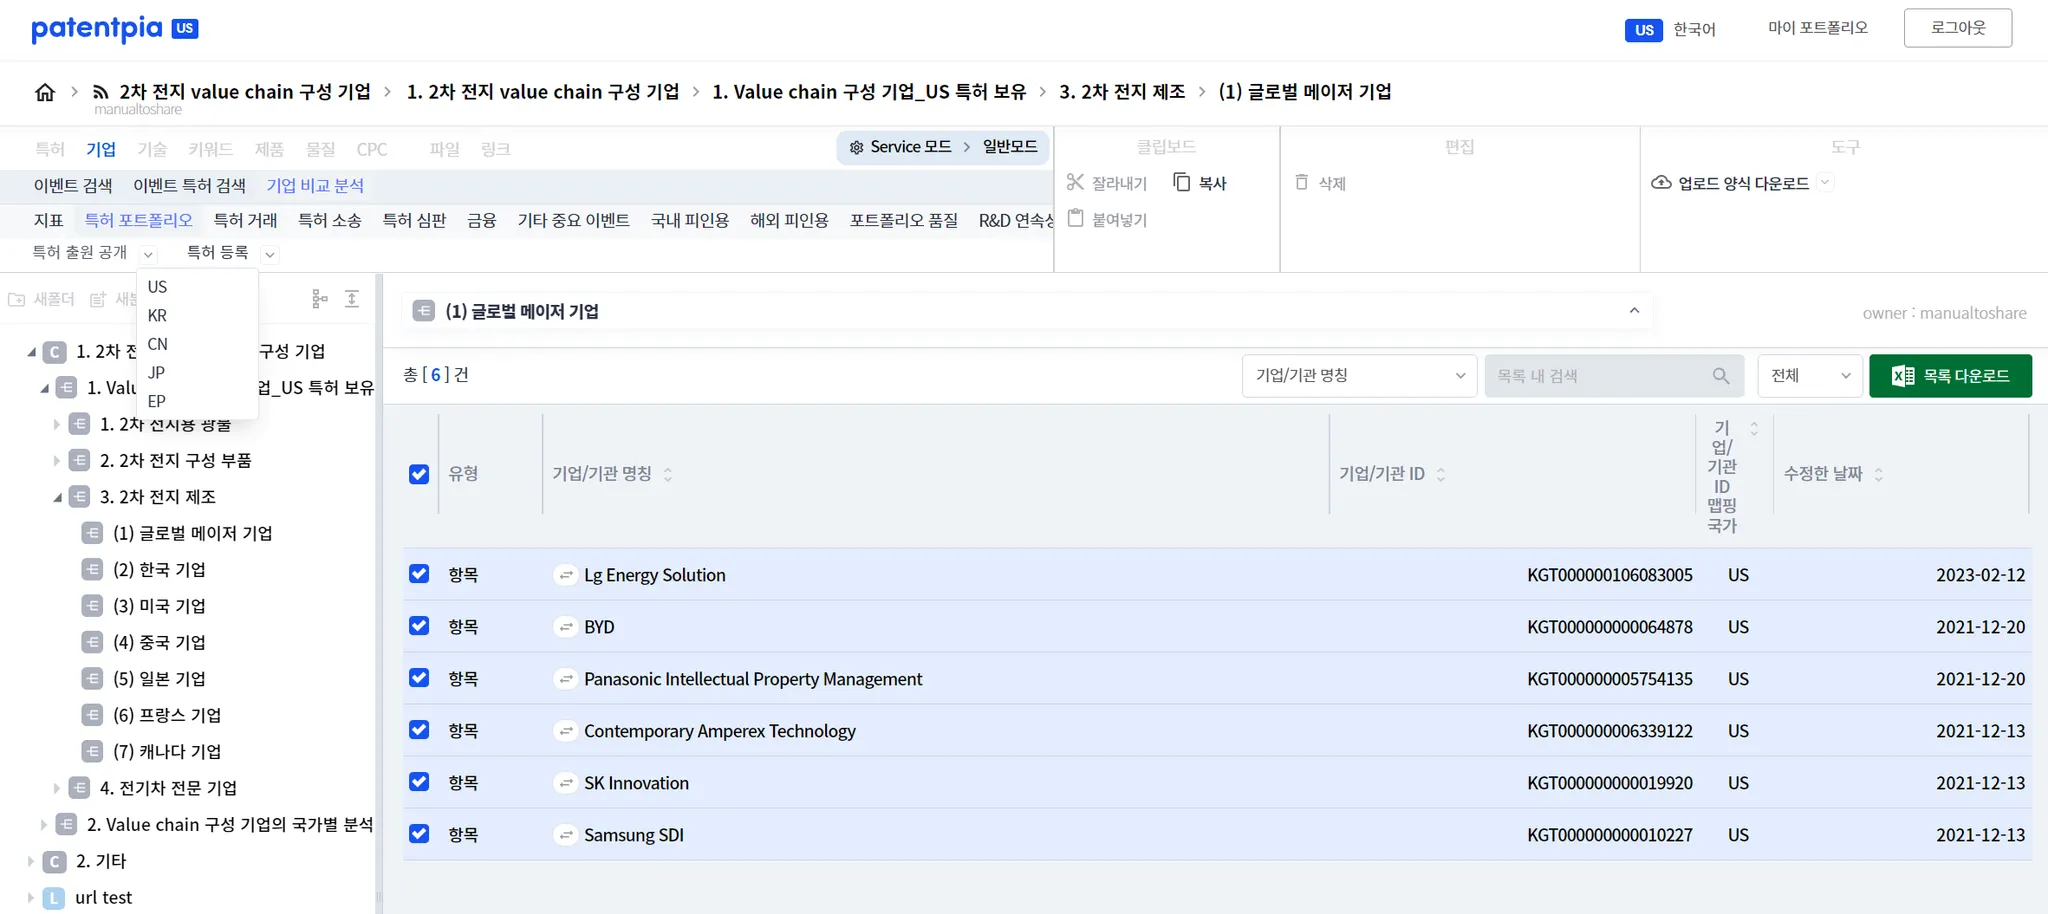
Task: Sort by 기업/기관 명칭 column arrows
Action: point(668,474)
